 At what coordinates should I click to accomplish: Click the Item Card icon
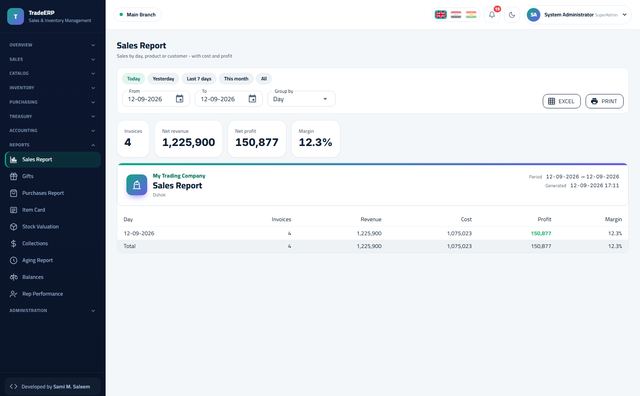pos(13,210)
